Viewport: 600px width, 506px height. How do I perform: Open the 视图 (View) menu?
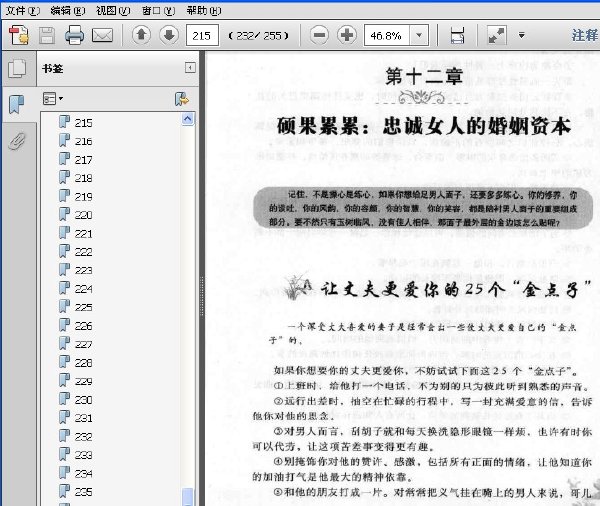click(x=113, y=11)
